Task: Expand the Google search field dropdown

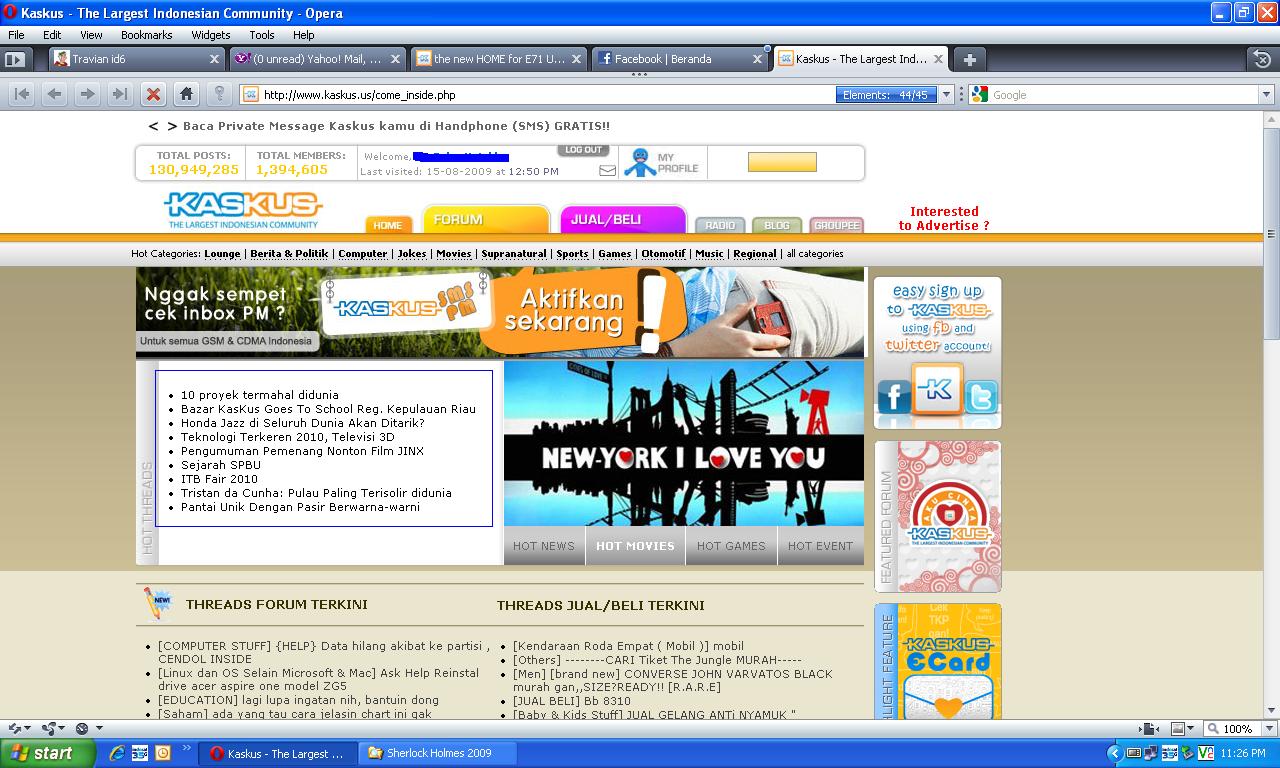Action: pos(1265,94)
